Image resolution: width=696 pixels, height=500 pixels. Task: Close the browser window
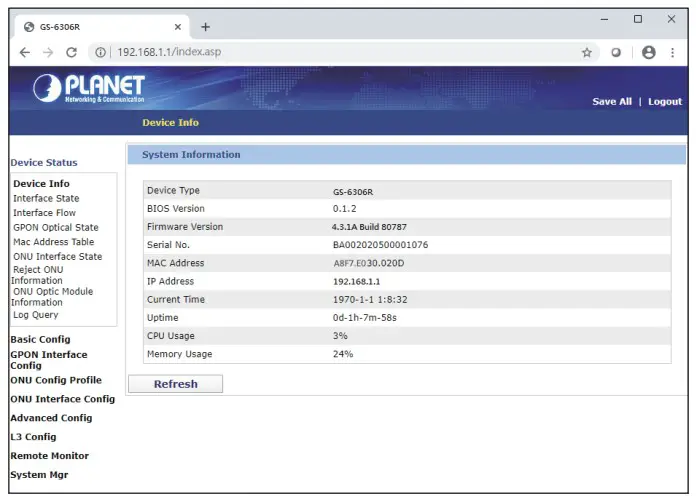(671, 19)
